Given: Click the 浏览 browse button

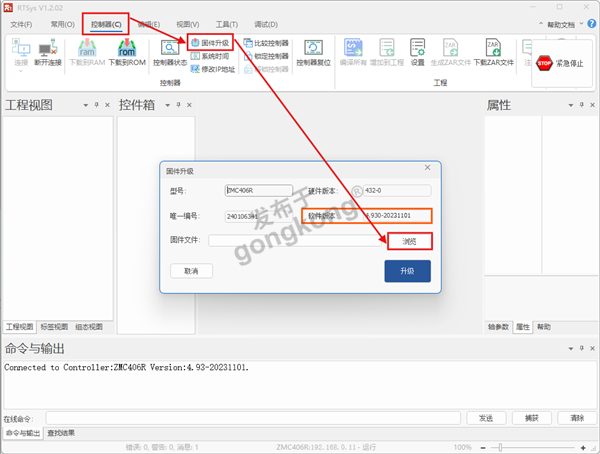Looking at the screenshot, I should [409, 242].
